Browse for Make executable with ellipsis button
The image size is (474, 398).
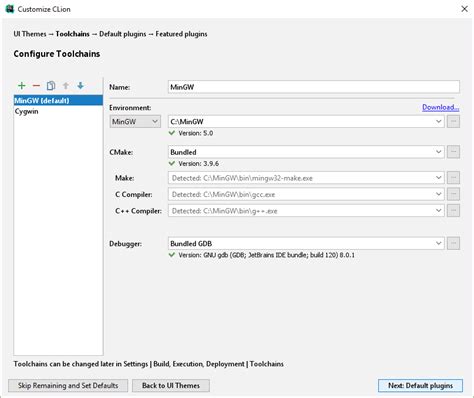(453, 178)
